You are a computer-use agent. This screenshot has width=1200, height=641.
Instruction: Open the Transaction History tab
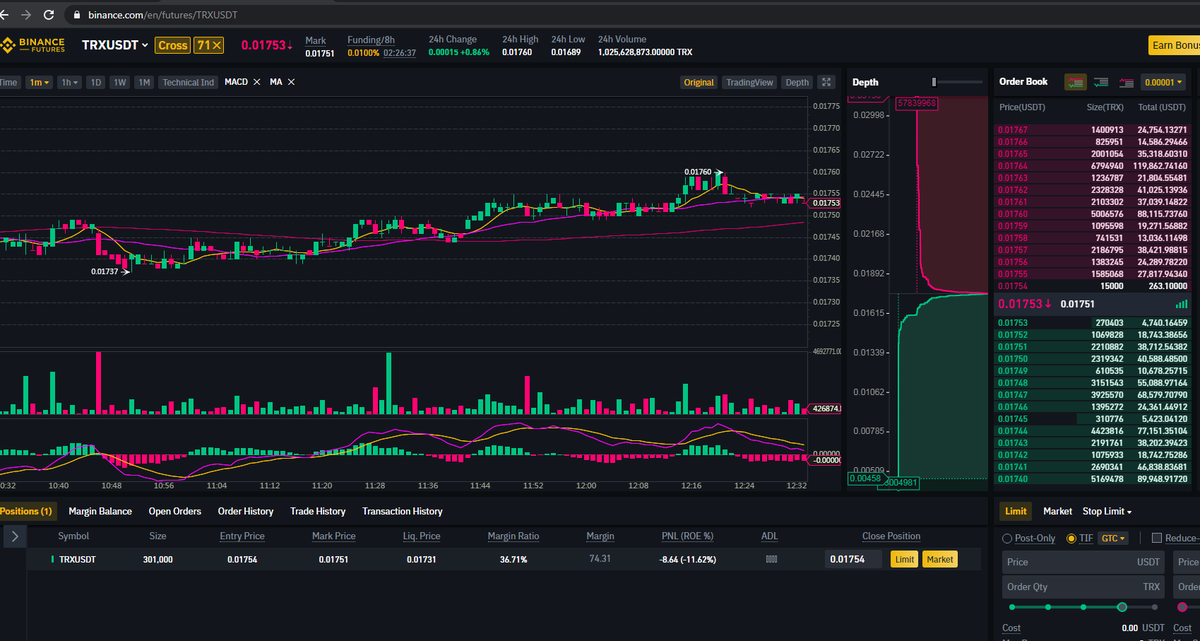402,511
